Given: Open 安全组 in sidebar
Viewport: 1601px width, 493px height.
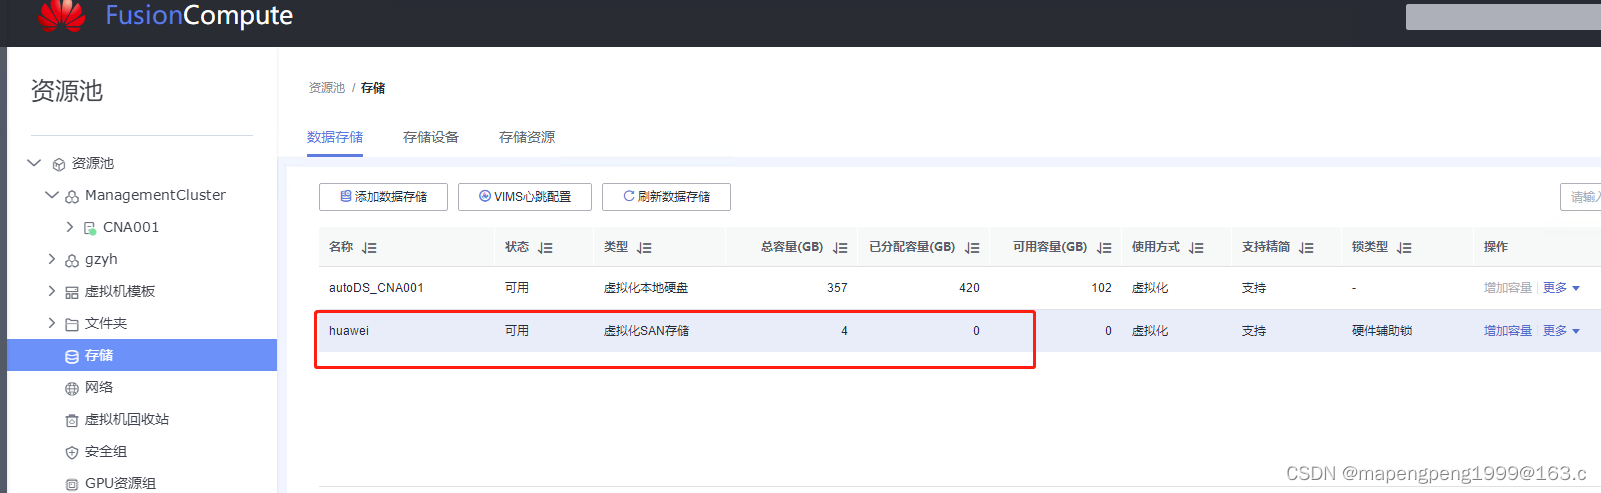Looking at the screenshot, I should (x=106, y=451).
